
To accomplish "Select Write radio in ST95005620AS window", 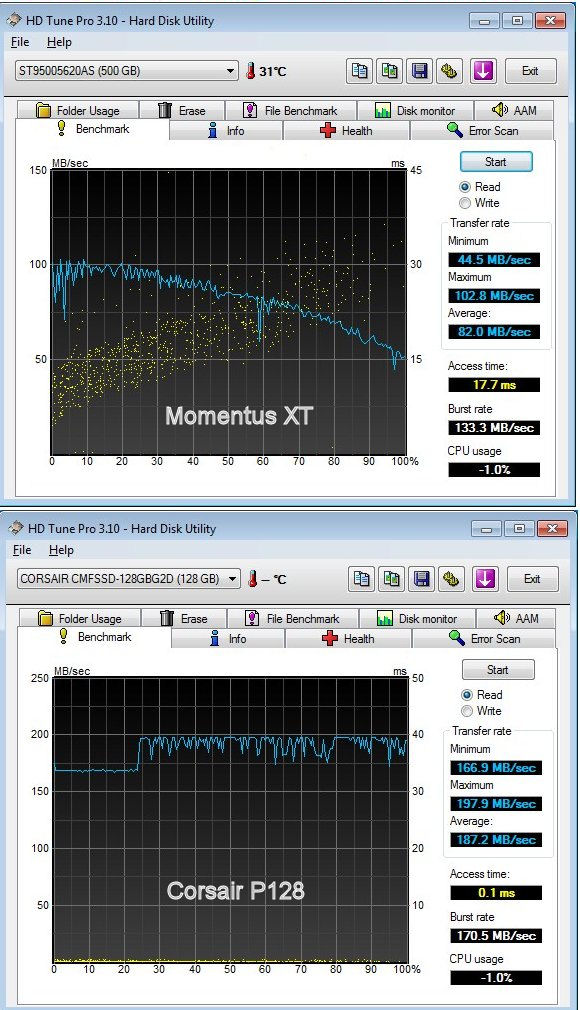I will click(x=465, y=203).
